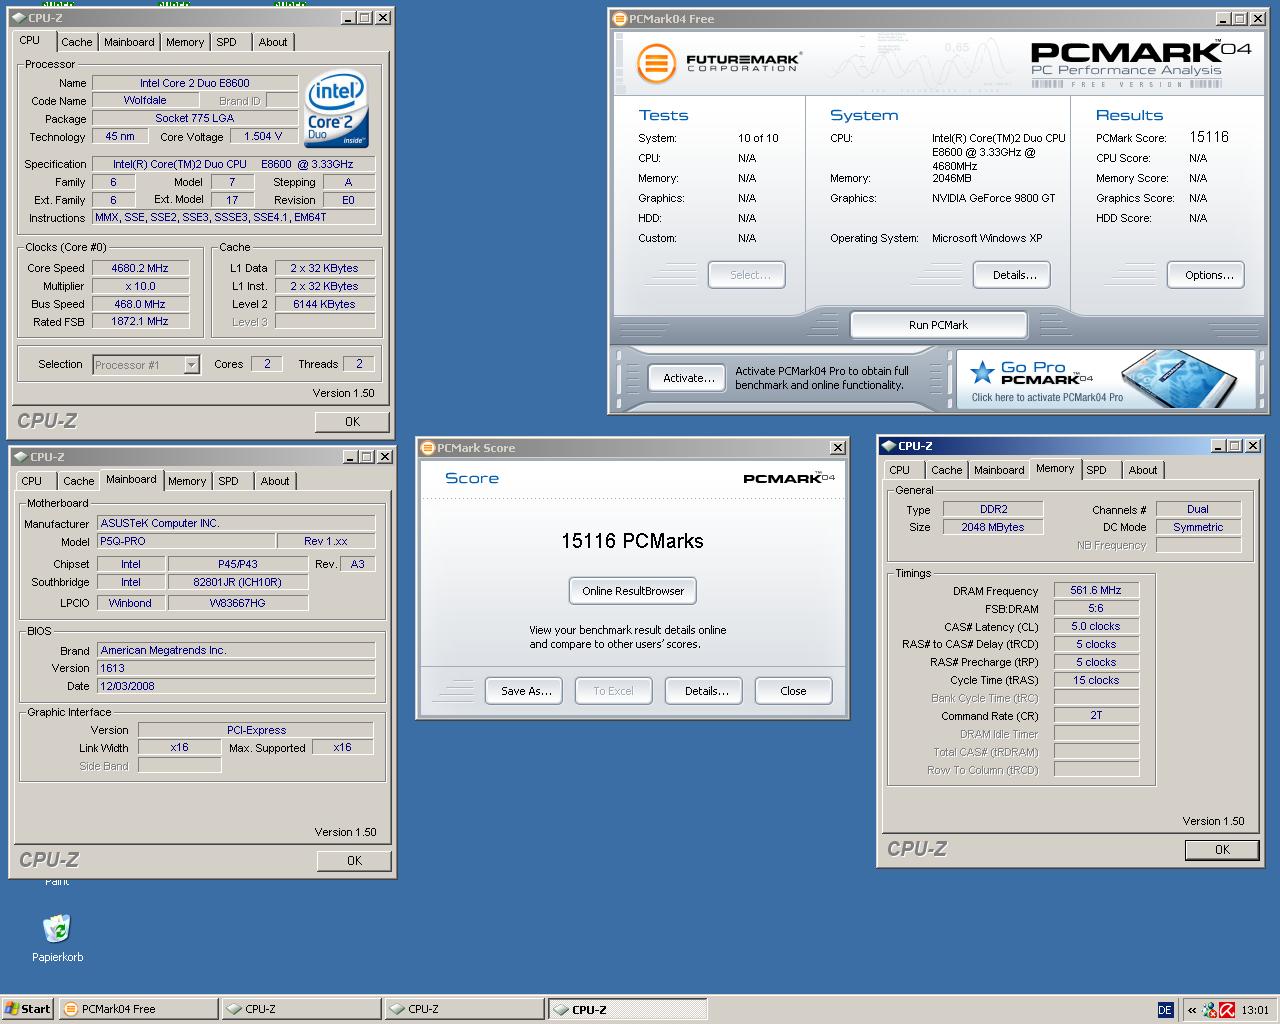The height and width of the screenshot is (1024, 1280).
Task: Click the Core Voltage value 1.504 V
Action: pyautogui.click(x=263, y=137)
